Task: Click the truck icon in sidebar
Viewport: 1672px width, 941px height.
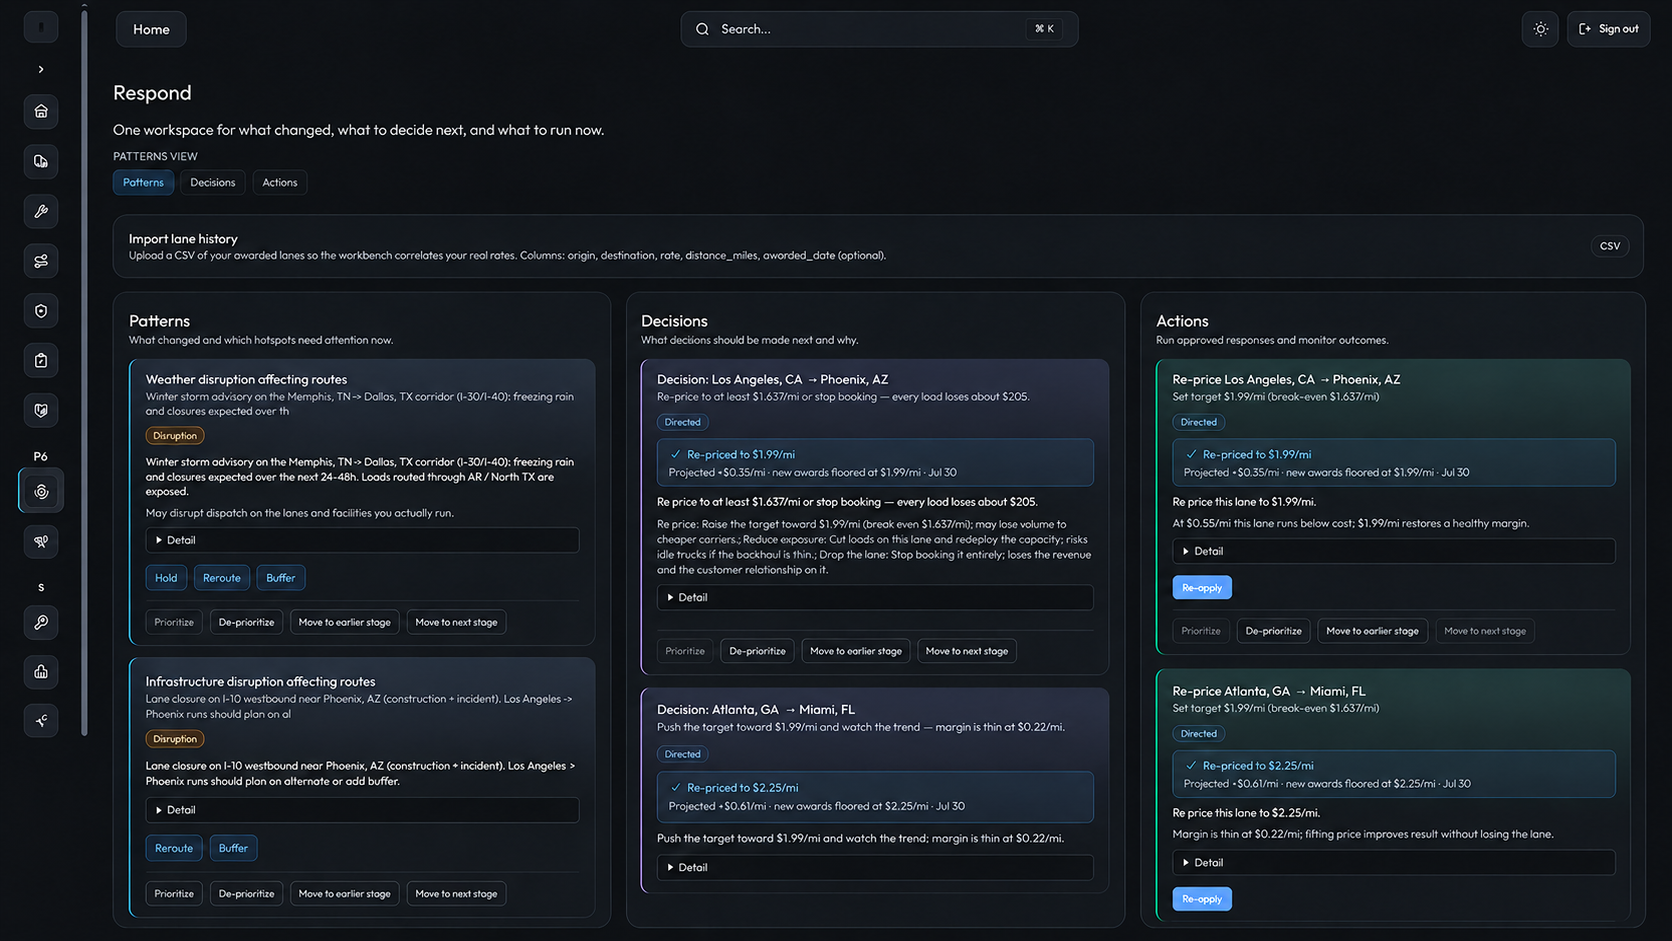Action: tap(41, 161)
